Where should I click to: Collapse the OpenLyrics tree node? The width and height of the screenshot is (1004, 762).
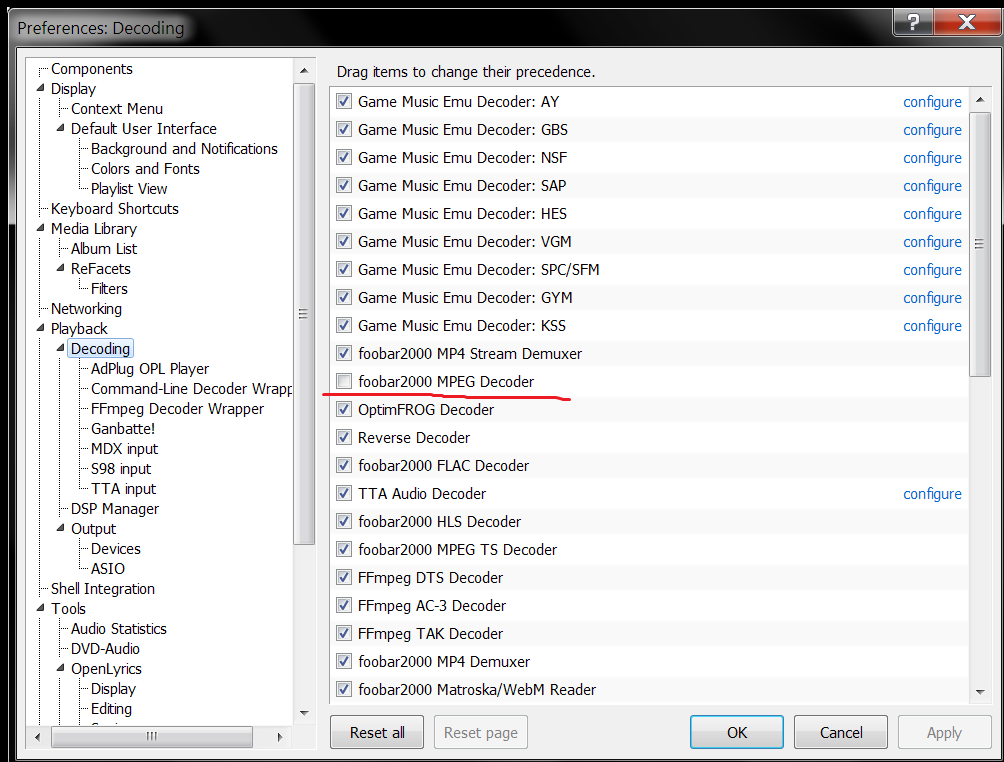pyautogui.click(x=61, y=667)
